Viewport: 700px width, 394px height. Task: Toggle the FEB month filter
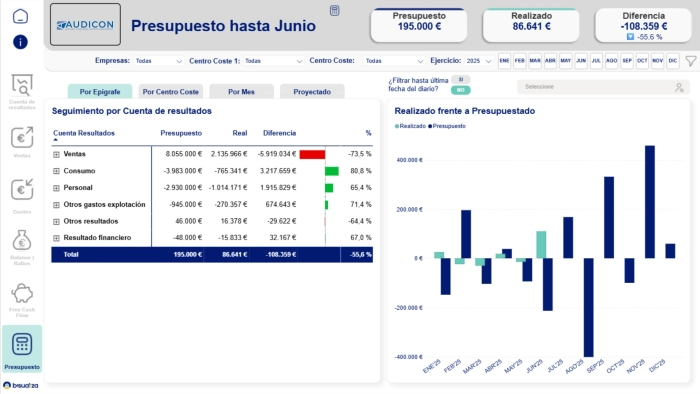click(520, 61)
